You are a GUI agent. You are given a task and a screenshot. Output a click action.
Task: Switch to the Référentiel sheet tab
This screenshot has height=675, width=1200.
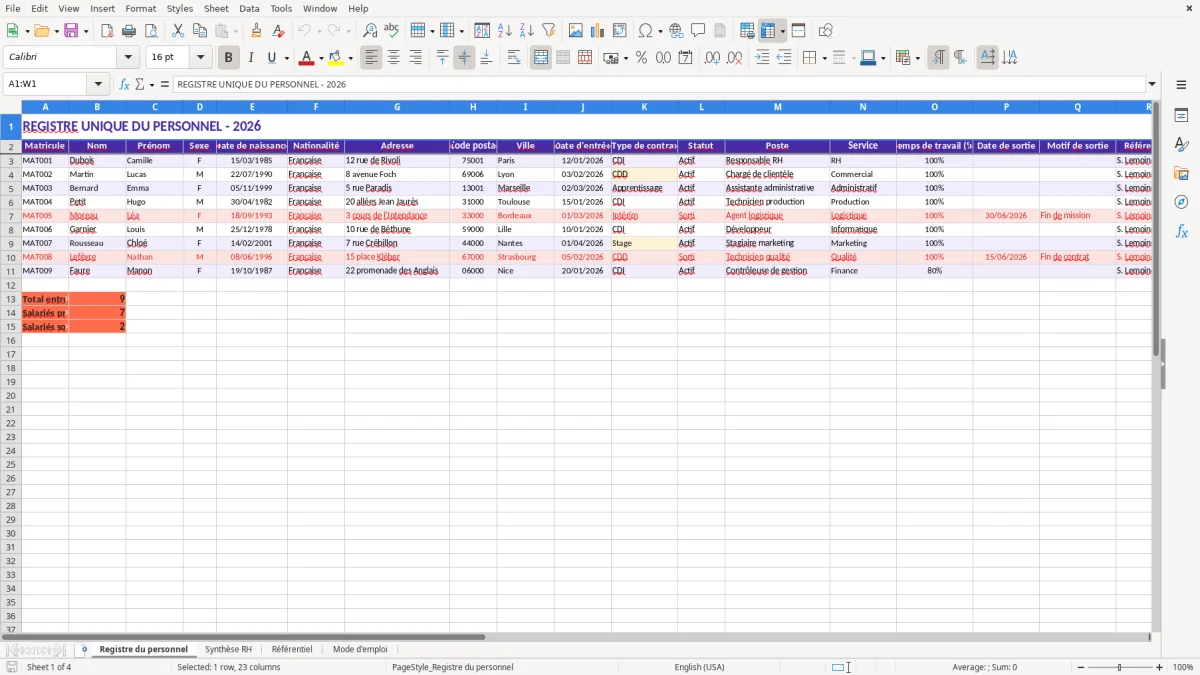292,649
